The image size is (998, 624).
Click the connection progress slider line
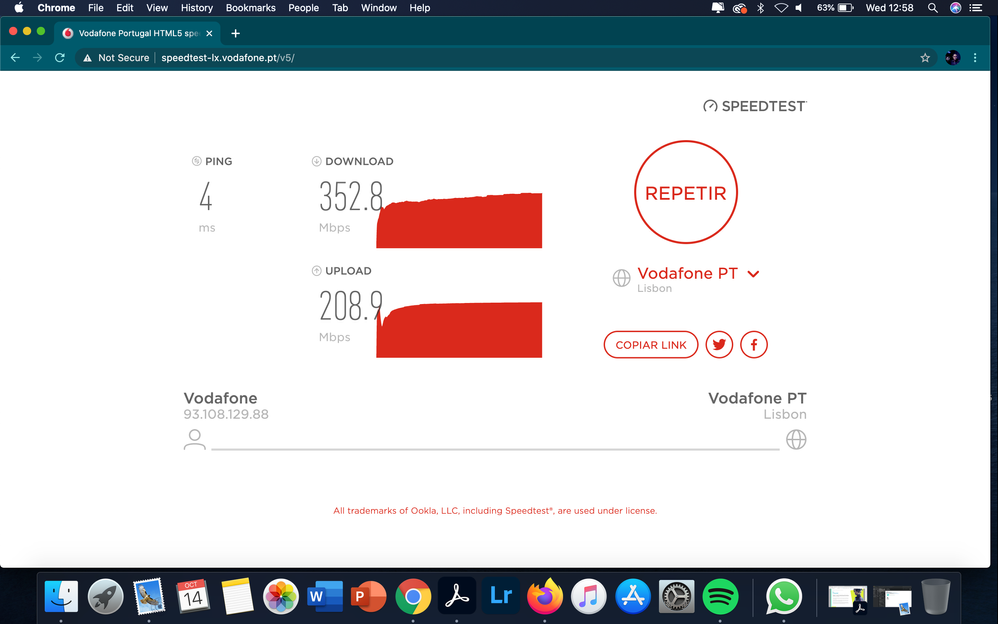pos(495,444)
